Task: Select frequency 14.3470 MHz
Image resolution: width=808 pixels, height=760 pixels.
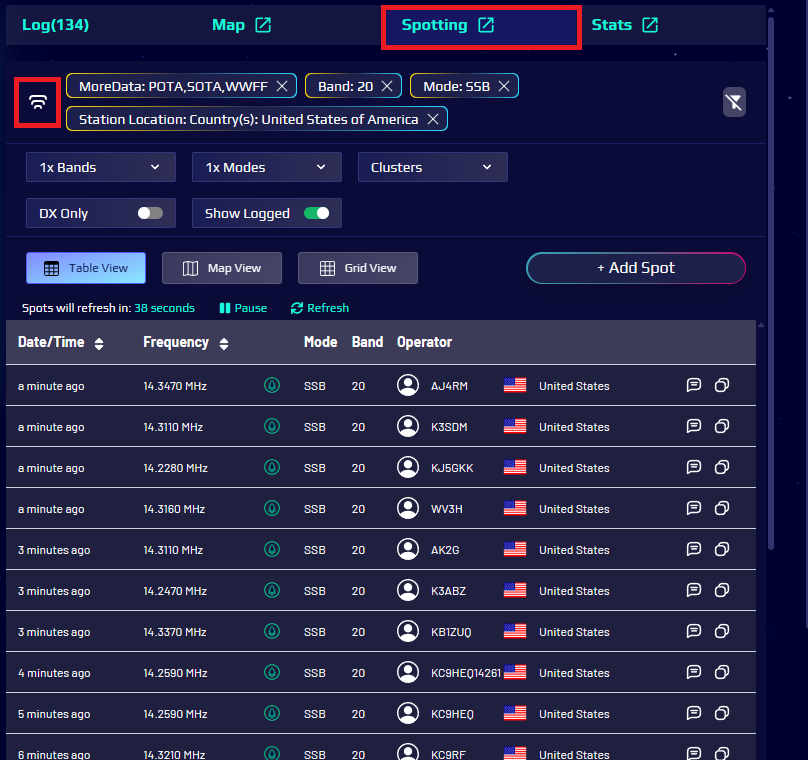Action: click(x=175, y=386)
